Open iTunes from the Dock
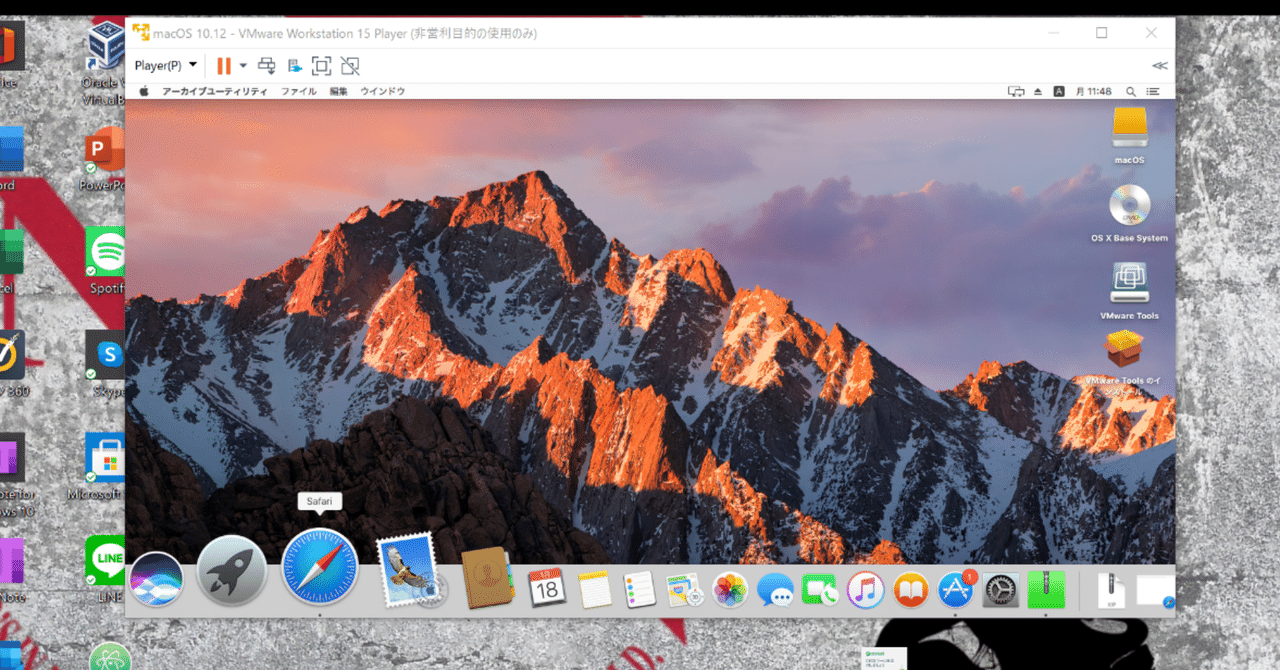 [x=865, y=590]
